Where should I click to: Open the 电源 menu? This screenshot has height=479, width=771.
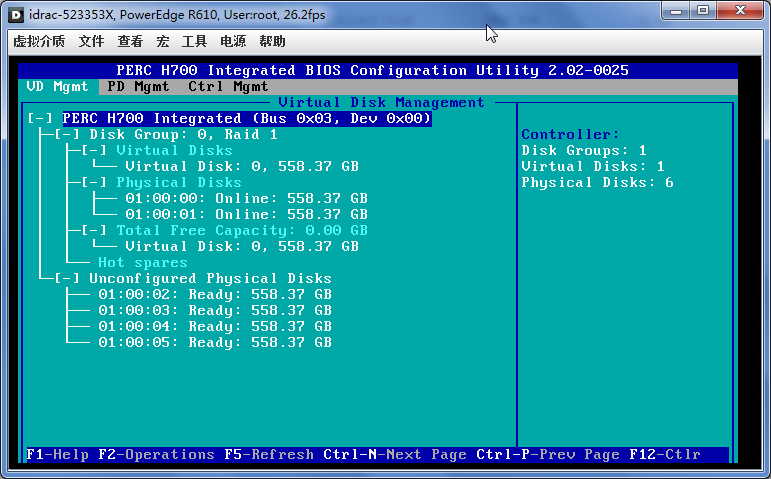coord(233,41)
